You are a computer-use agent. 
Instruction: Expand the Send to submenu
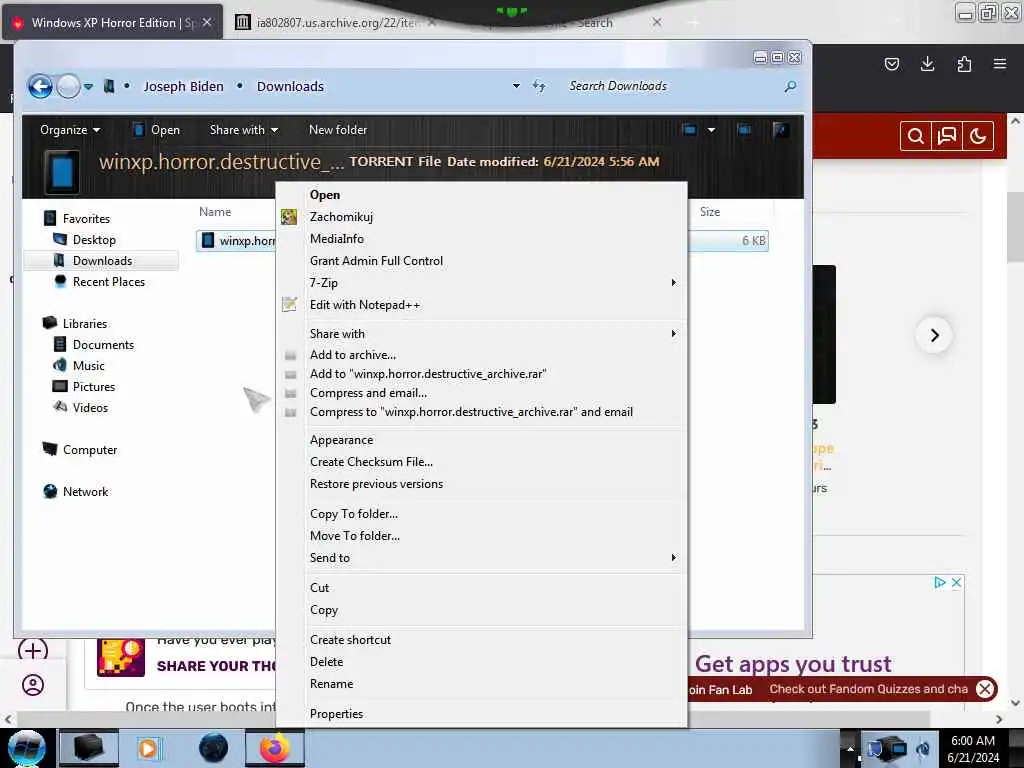(x=481, y=558)
